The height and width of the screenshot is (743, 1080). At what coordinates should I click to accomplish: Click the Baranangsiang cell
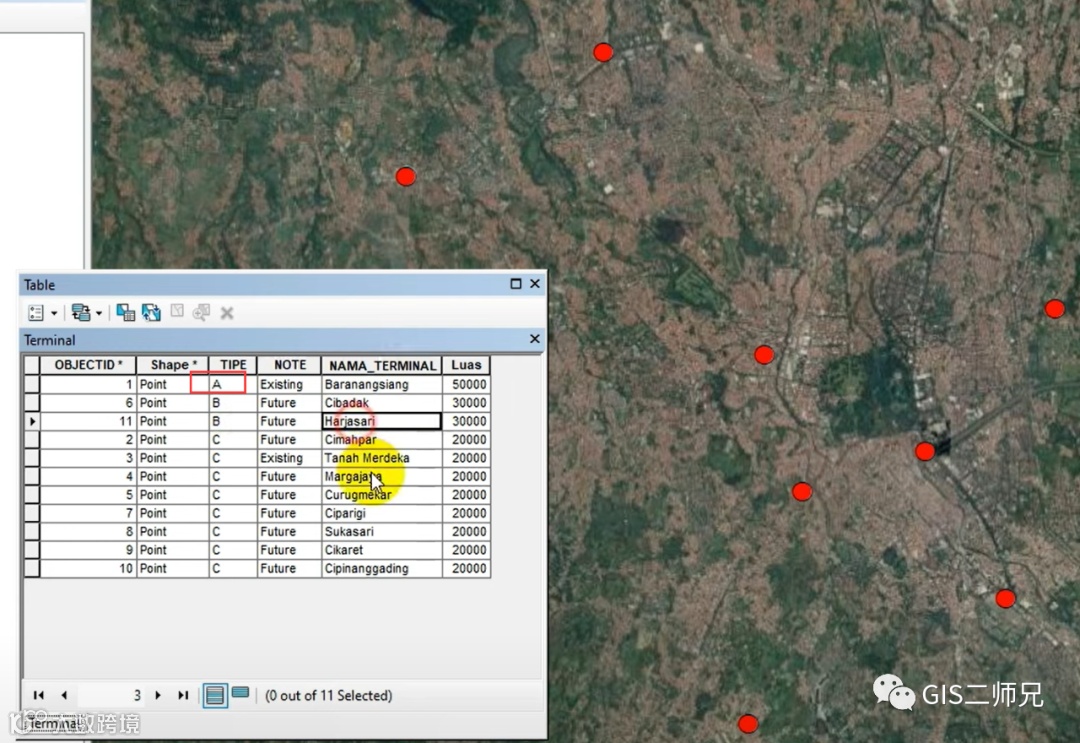pos(382,384)
